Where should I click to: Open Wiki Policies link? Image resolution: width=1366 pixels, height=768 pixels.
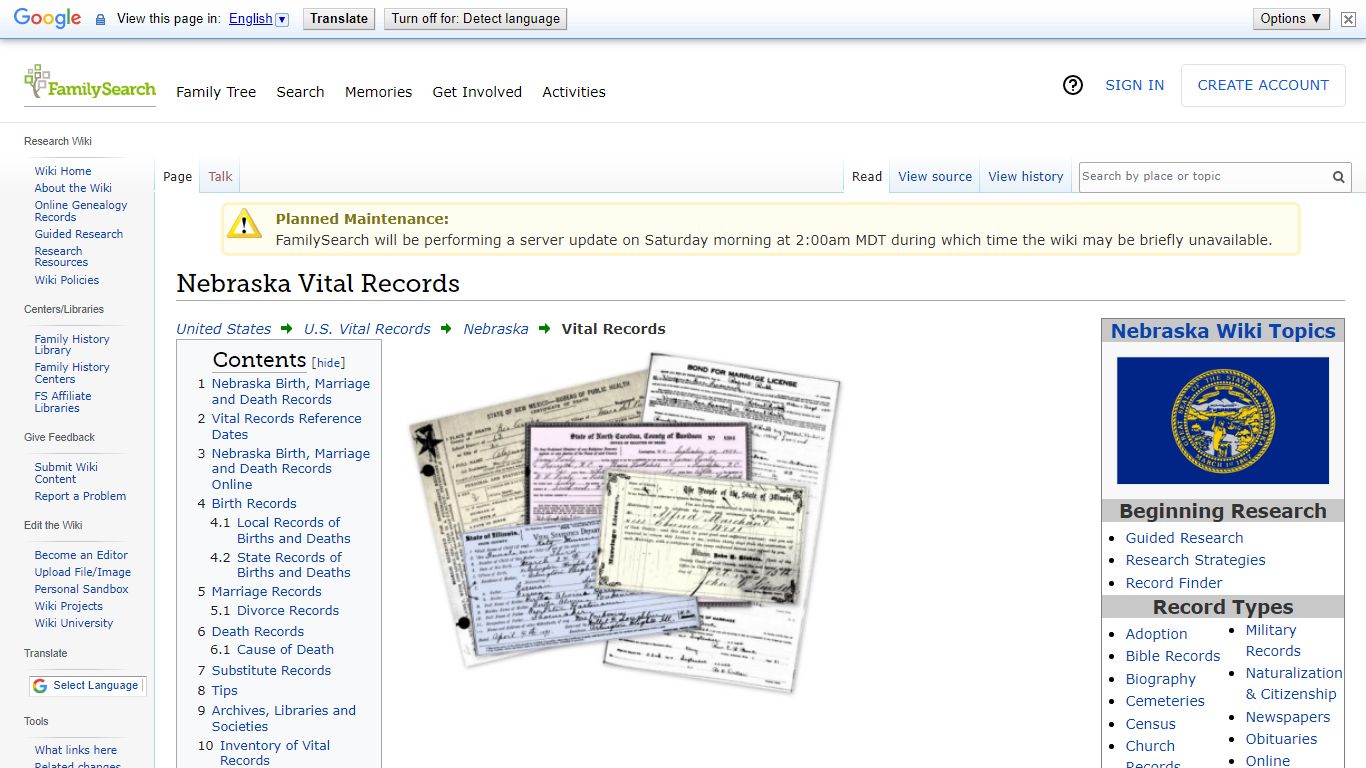(67, 280)
